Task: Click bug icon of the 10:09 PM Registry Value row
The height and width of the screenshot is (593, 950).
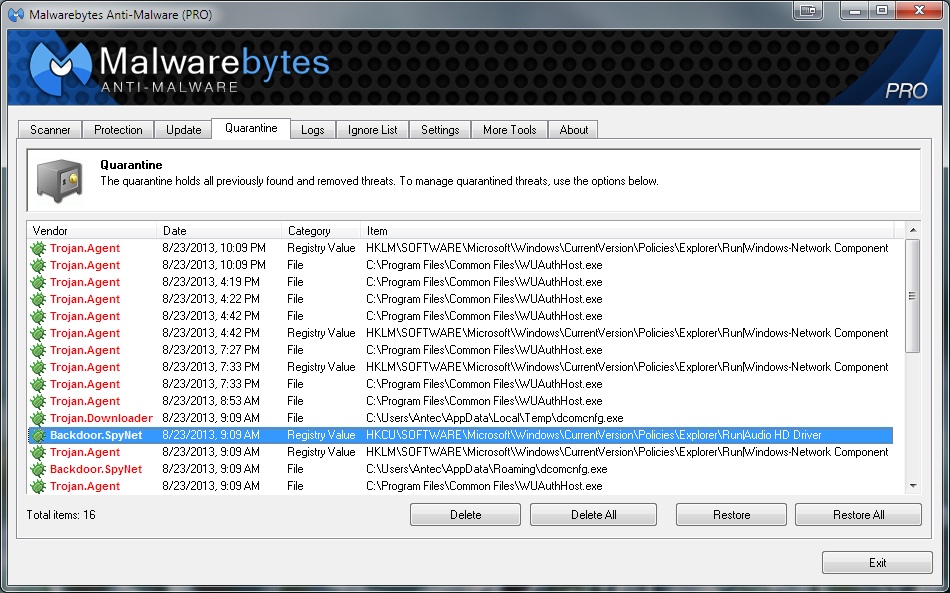Action: click(x=38, y=248)
